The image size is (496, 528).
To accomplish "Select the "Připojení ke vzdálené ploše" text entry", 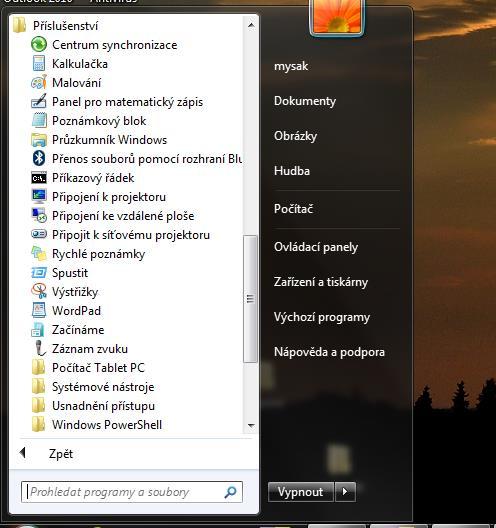I will click(123, 216).
